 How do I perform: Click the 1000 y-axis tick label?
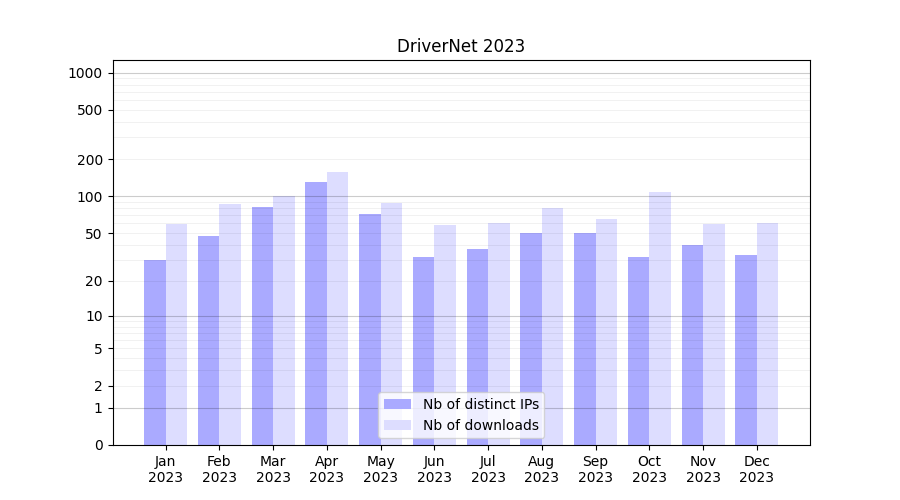tap(85, 73)
